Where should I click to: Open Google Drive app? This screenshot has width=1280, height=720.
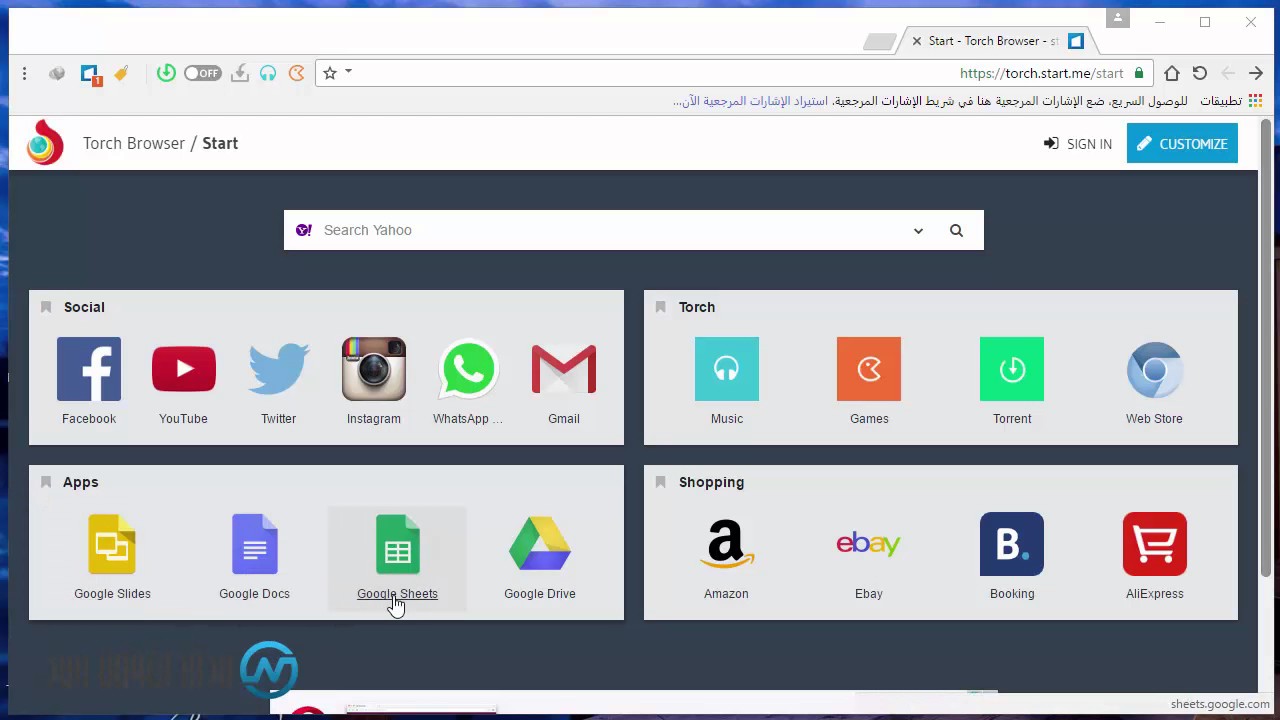pos(540,556)
